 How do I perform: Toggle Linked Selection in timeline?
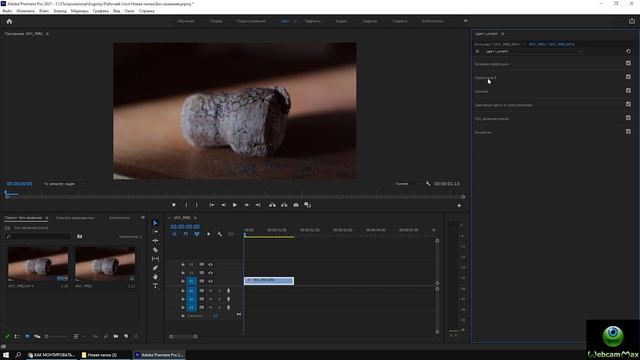(197, 234)
